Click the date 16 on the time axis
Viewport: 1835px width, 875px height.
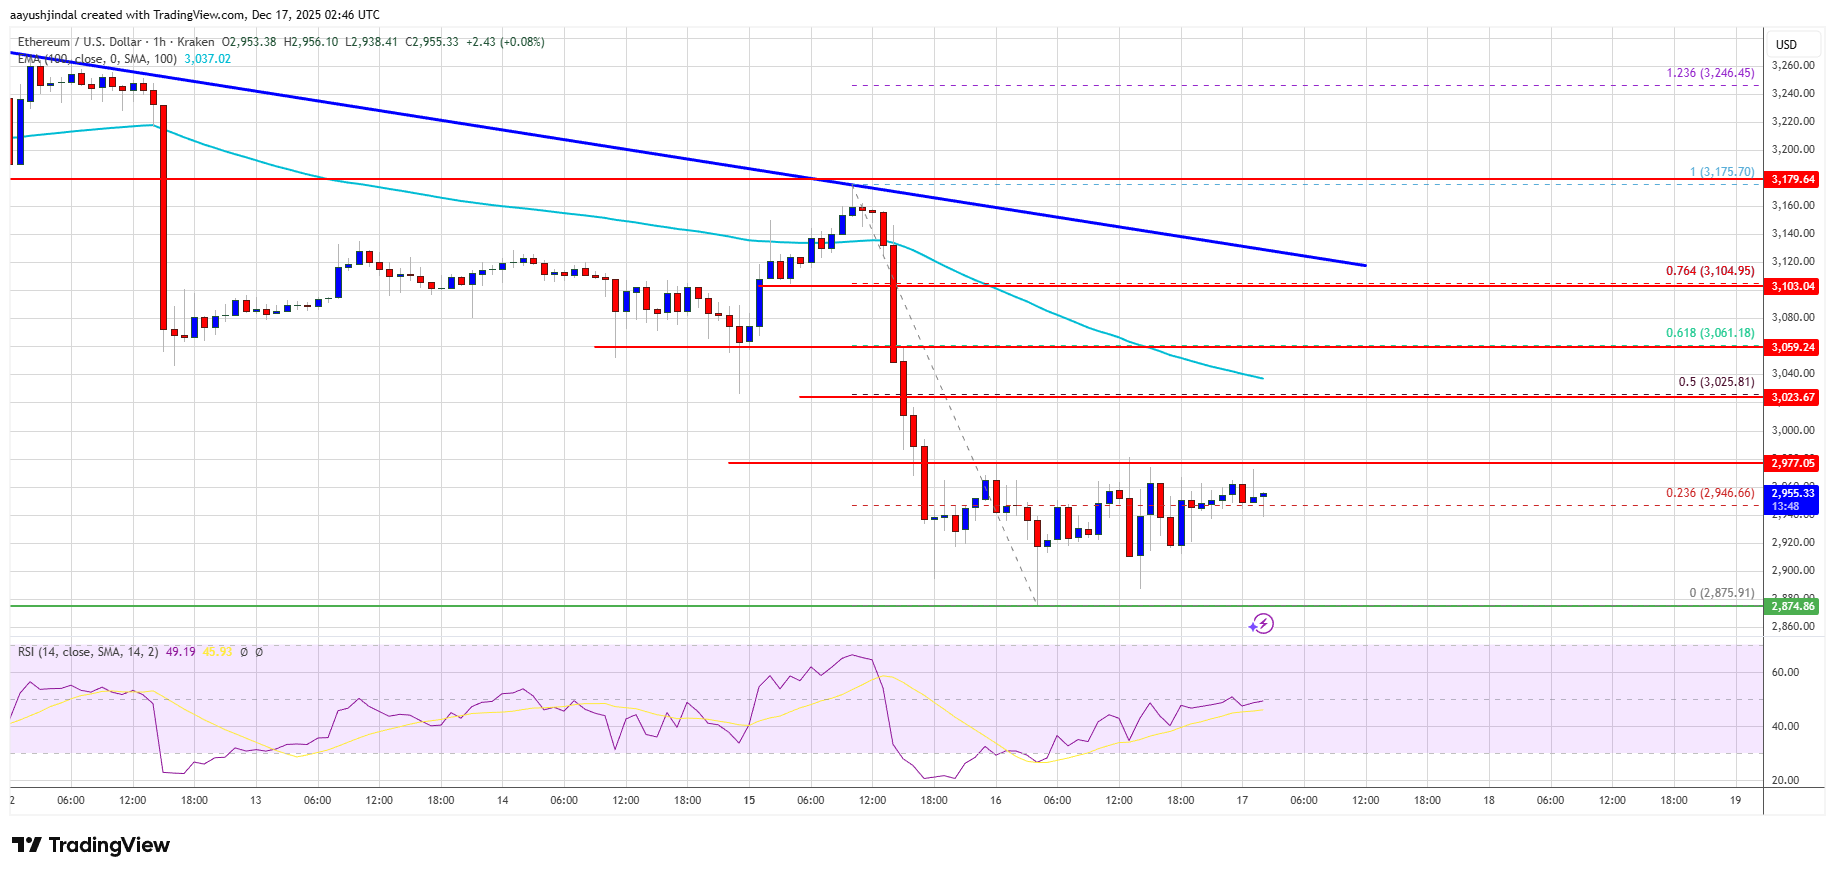point(995,800)
